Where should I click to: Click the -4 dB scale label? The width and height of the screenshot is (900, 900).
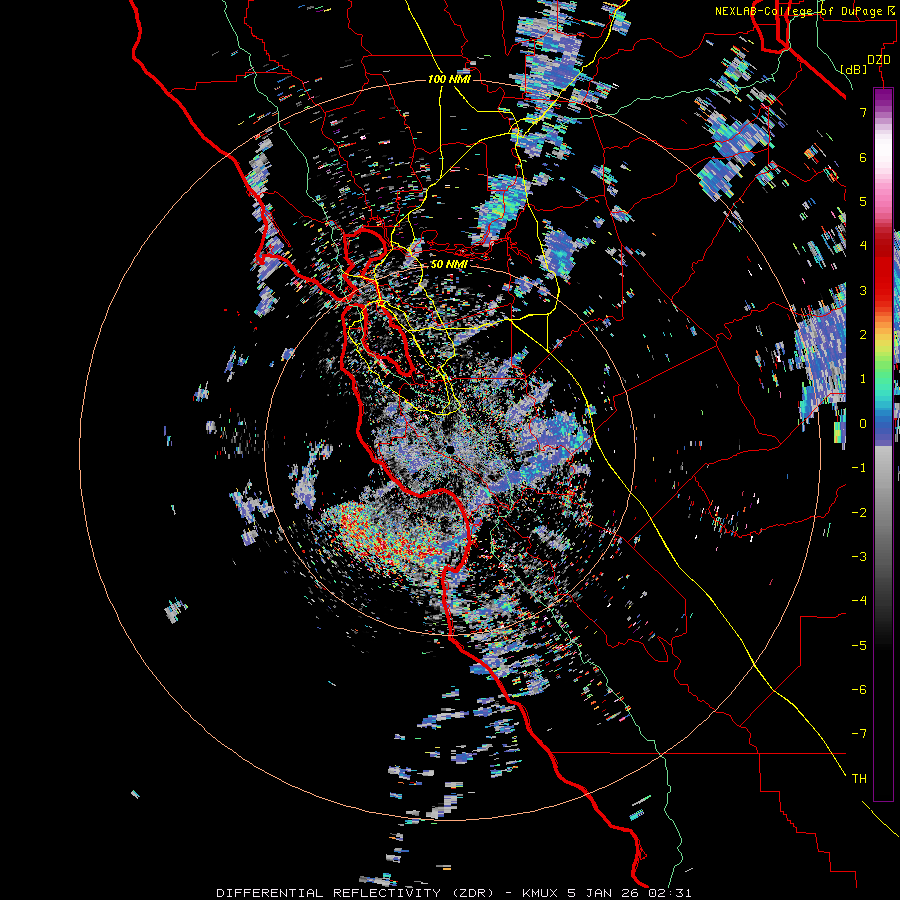pos(859,601)
